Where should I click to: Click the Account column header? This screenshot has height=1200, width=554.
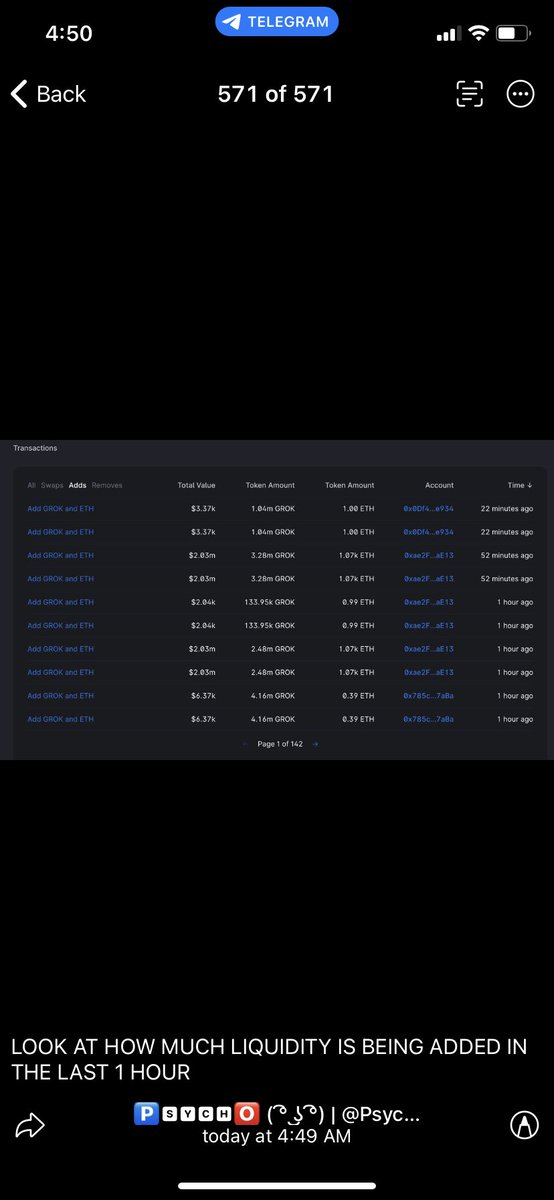pos(439,485)
